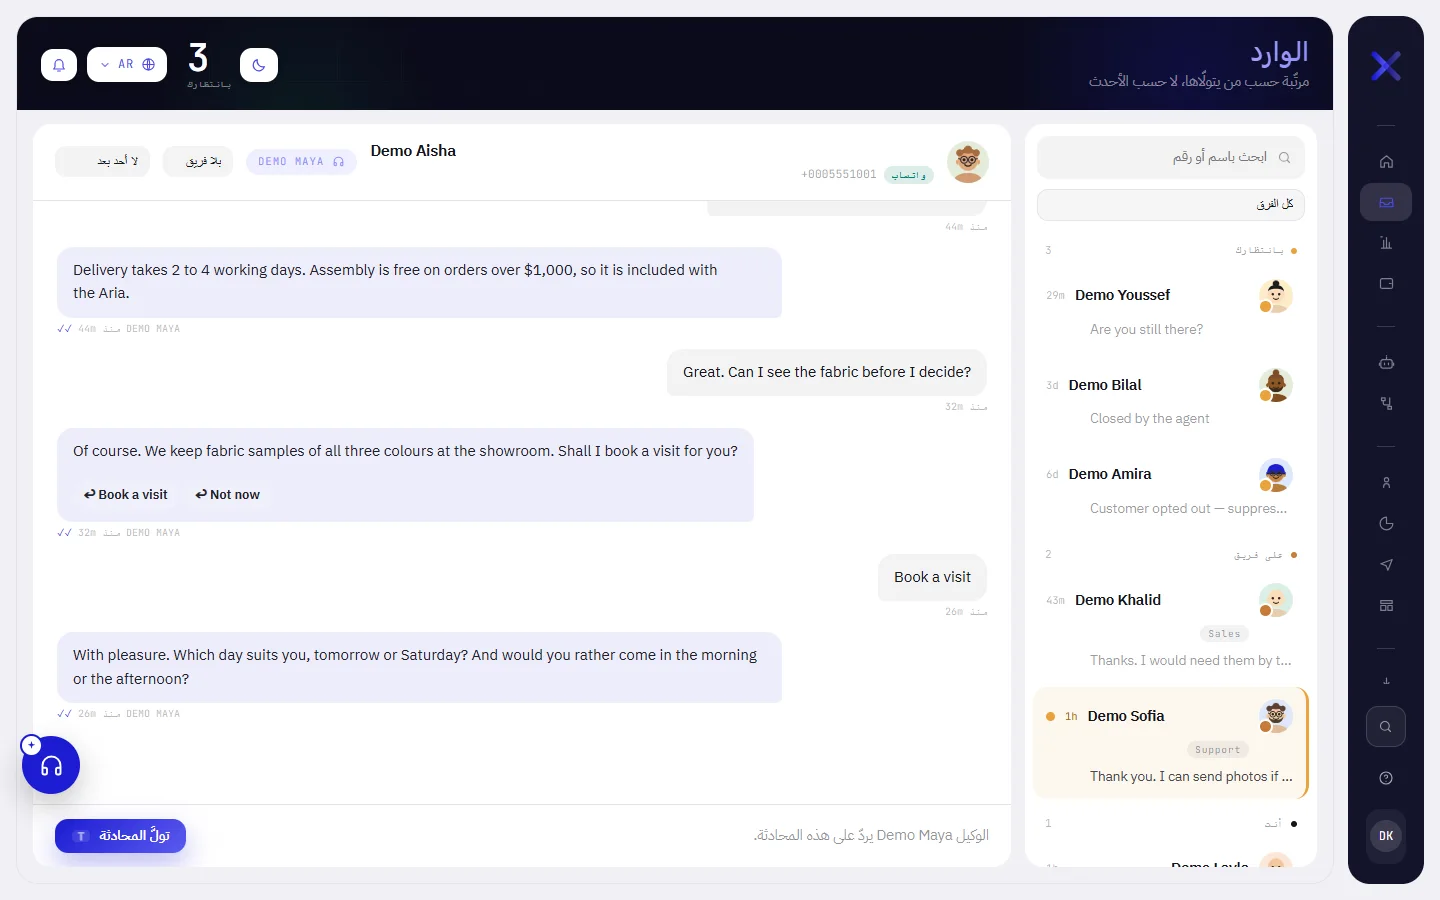Open the pie chart icon in sidebar
Image resolution: width=1440 pixels, height=900 pixels.
tap(1386, 524)
